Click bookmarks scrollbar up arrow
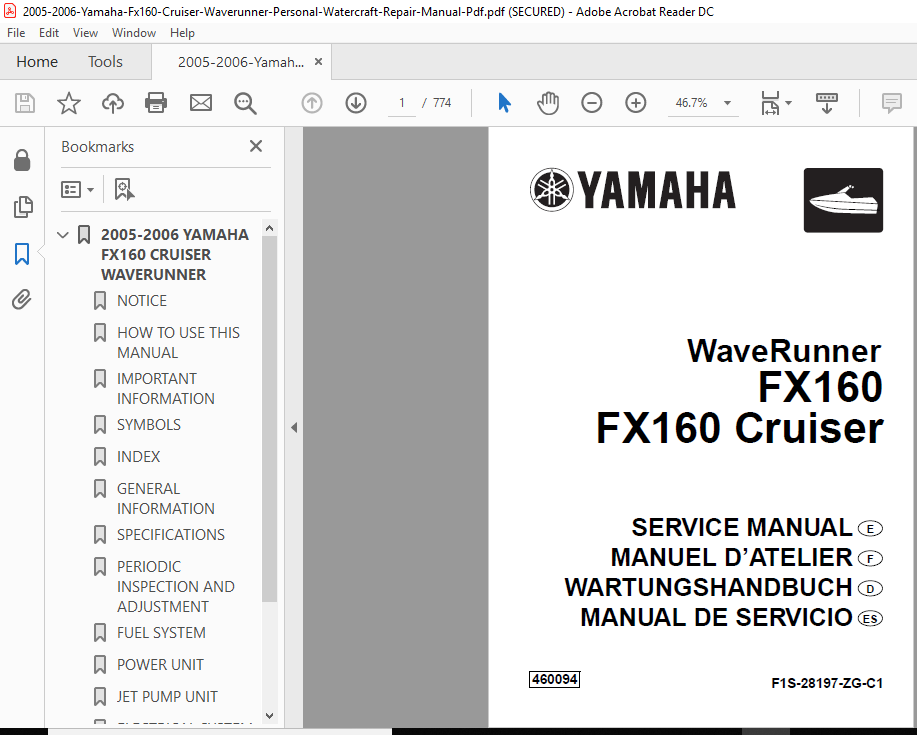 click(270, 228)
